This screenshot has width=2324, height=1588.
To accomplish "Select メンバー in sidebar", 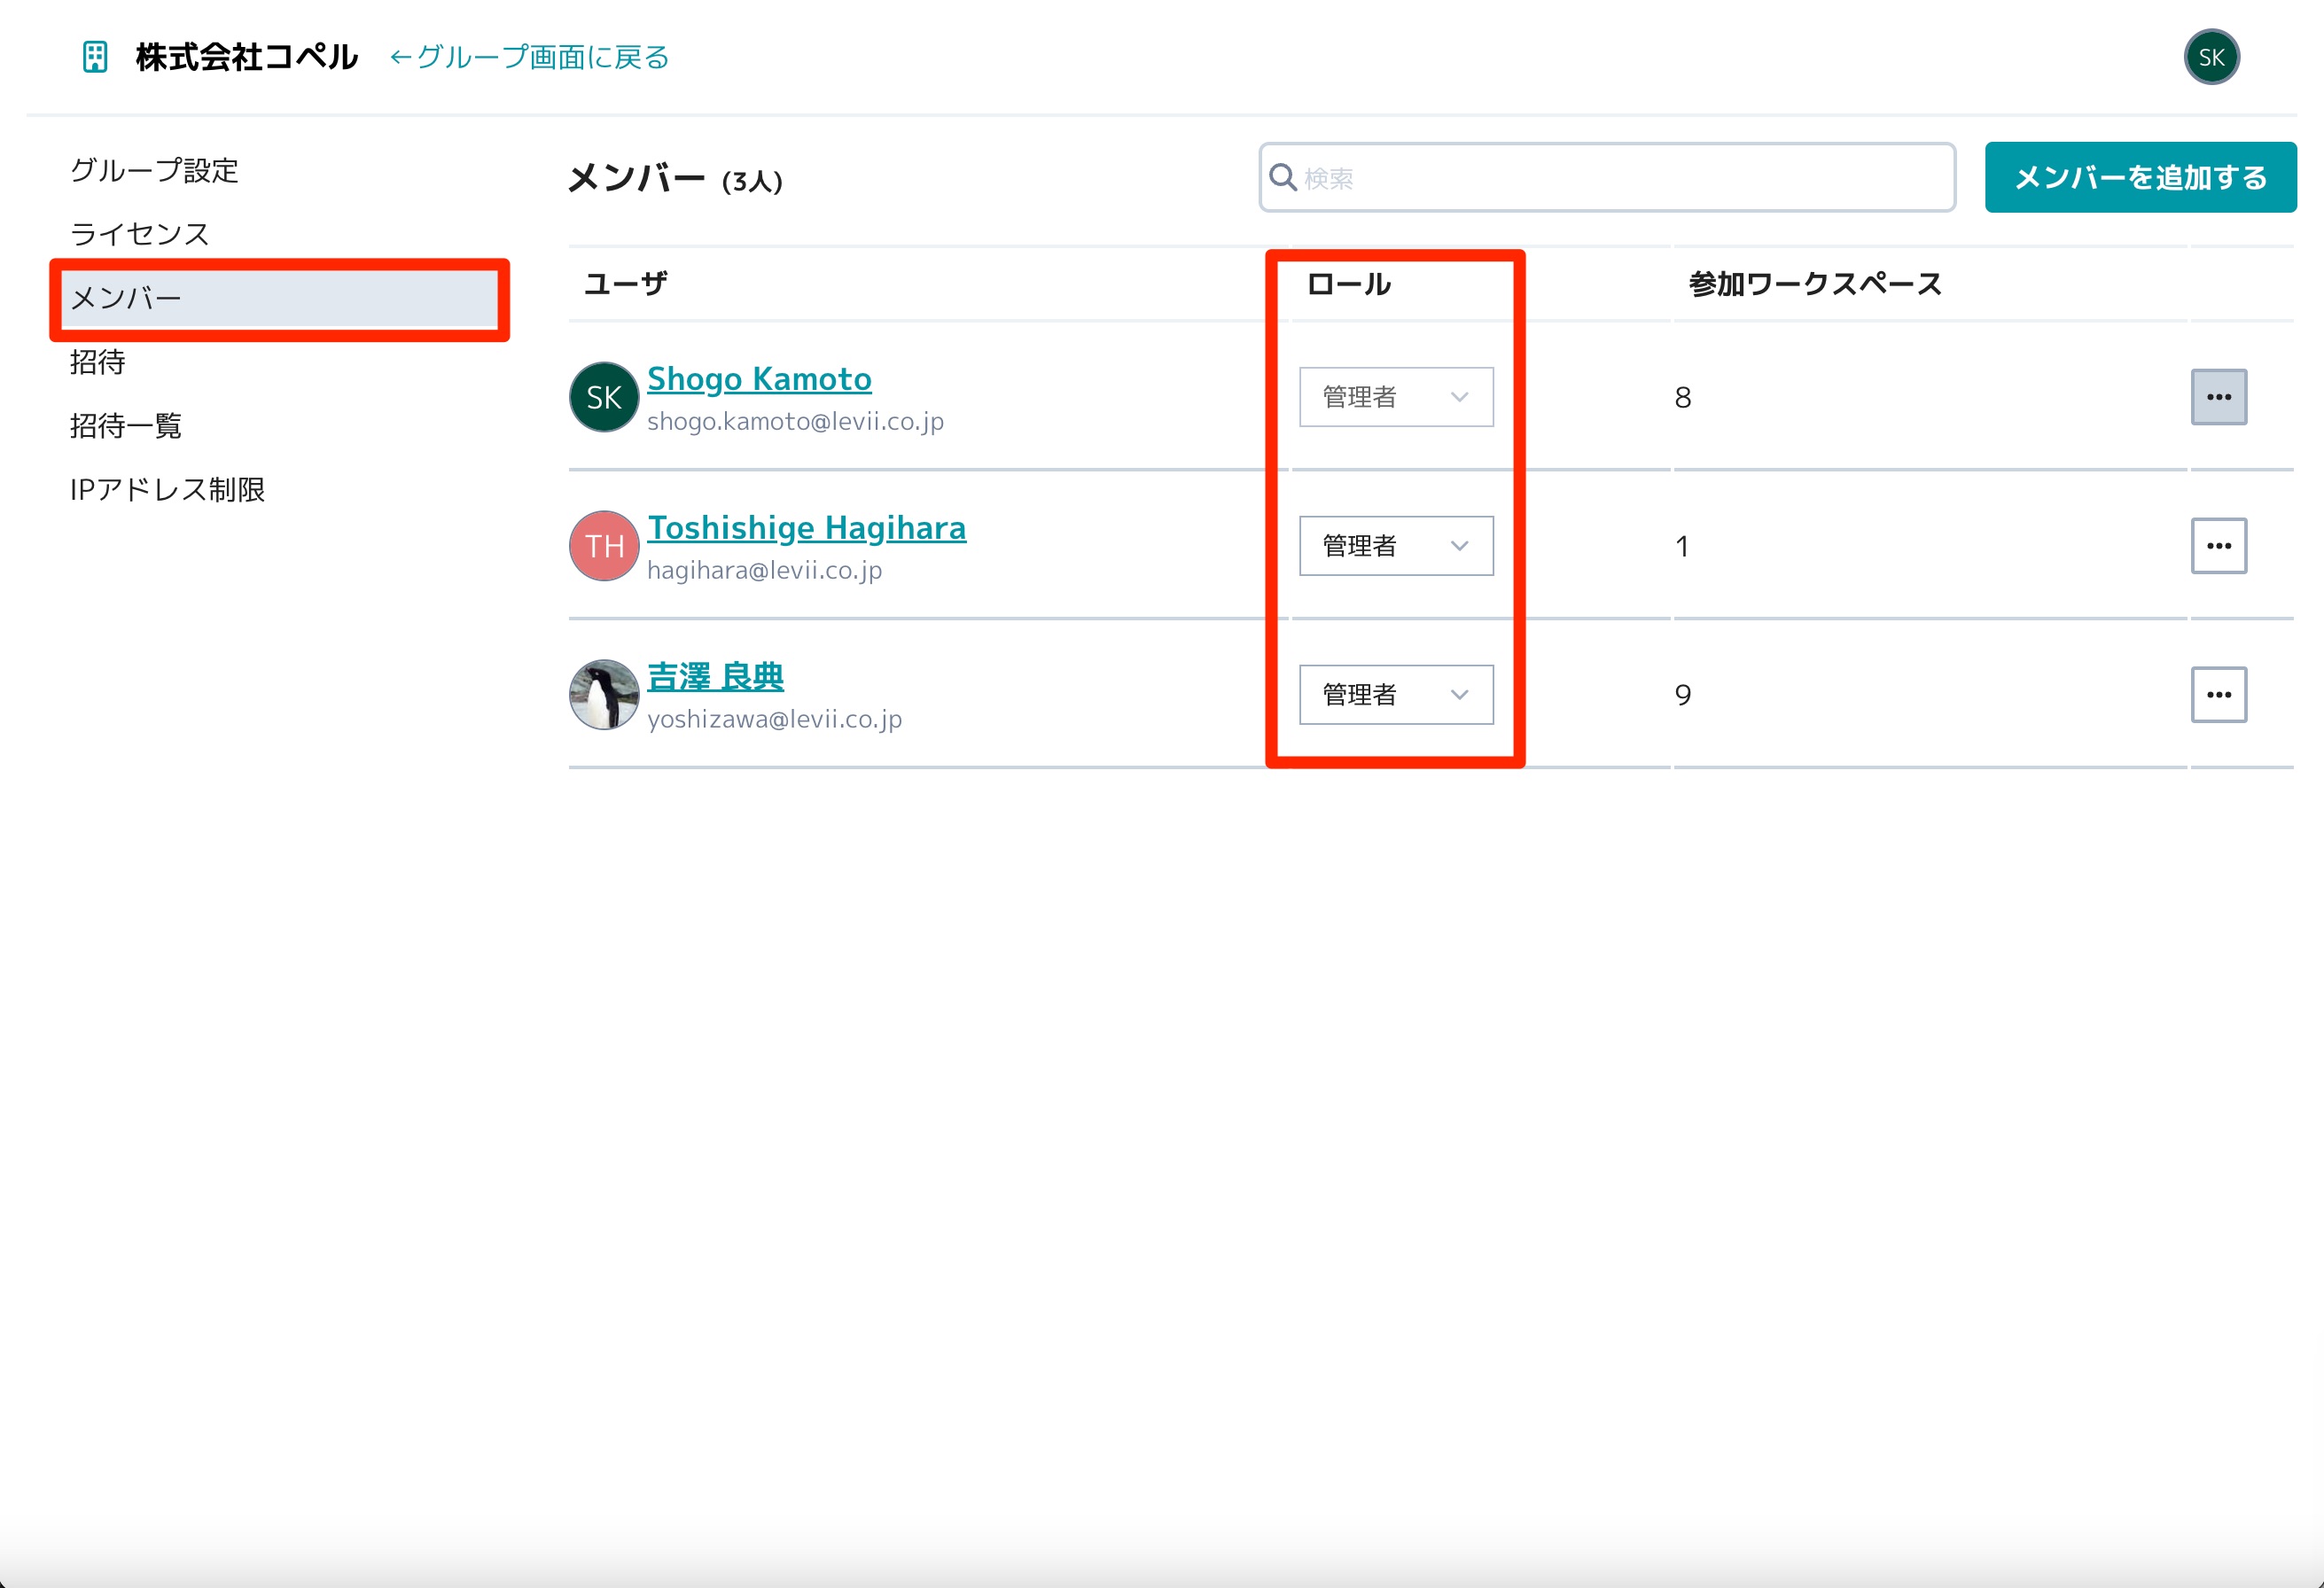I will (x=280, y=298).
